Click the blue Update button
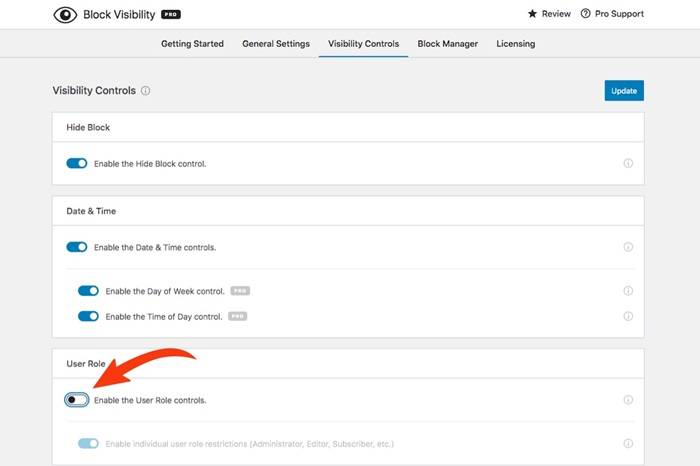Viewport: 700px width, 466px height. [x=624, y=91]
